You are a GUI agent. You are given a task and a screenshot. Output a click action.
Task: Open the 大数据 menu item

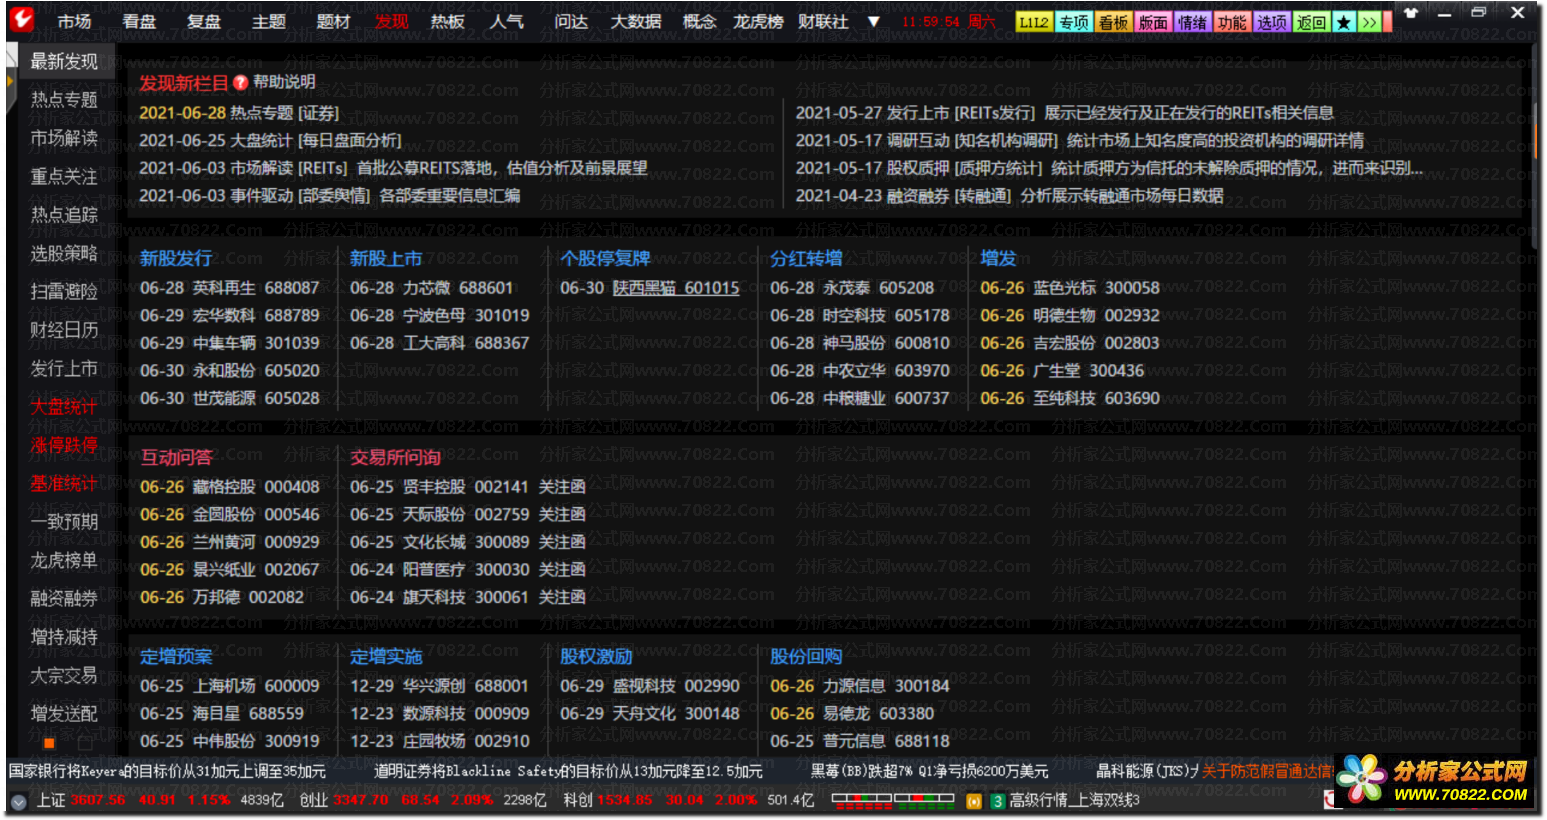pos(636,21)
